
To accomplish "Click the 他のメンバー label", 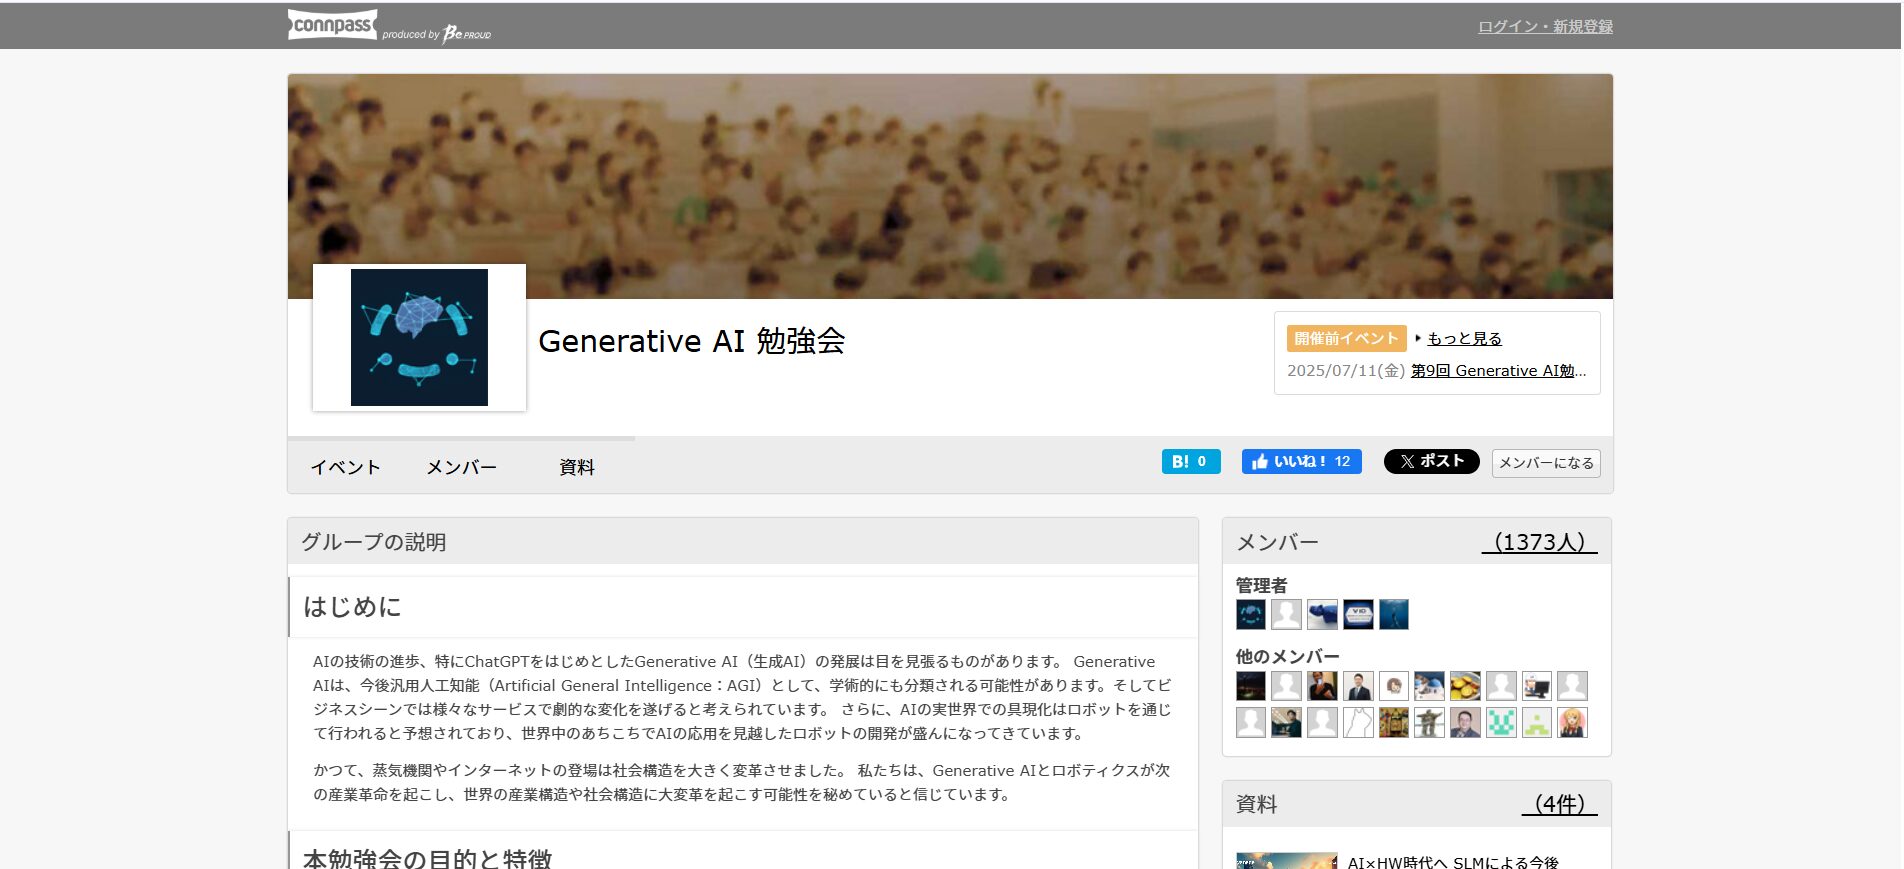I will tap(1288, 656).
